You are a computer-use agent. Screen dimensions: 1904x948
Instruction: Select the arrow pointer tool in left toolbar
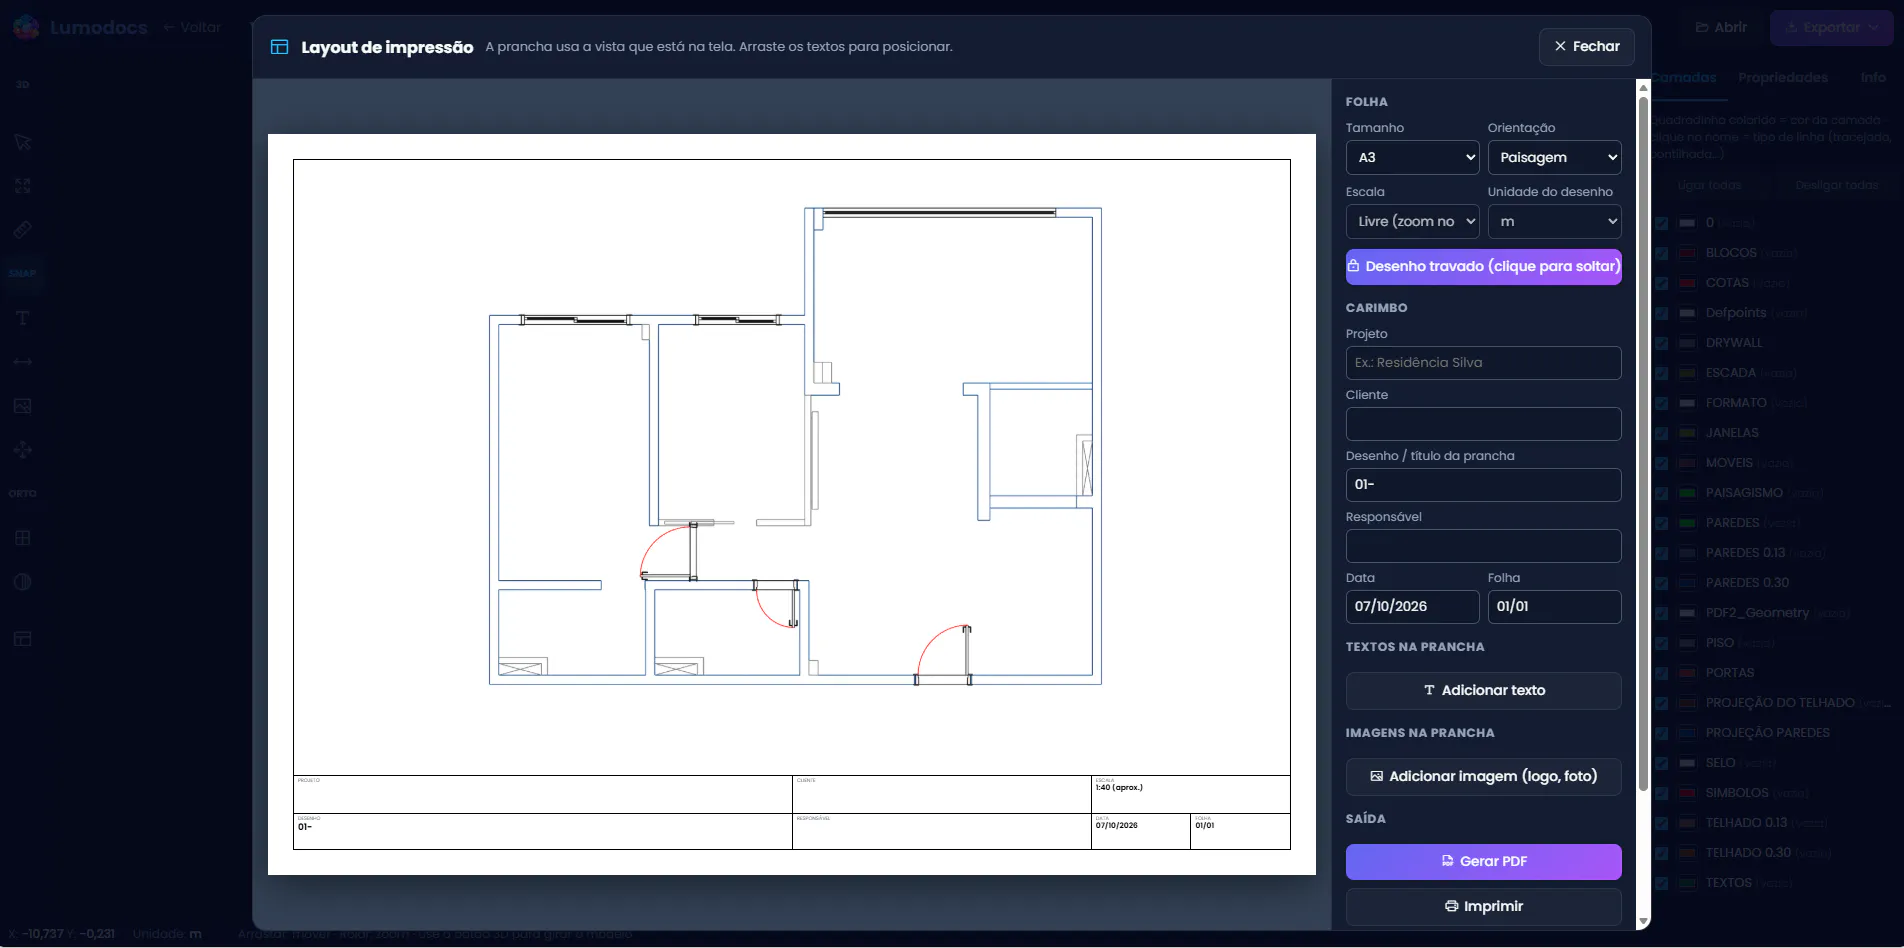pos(23,142)
